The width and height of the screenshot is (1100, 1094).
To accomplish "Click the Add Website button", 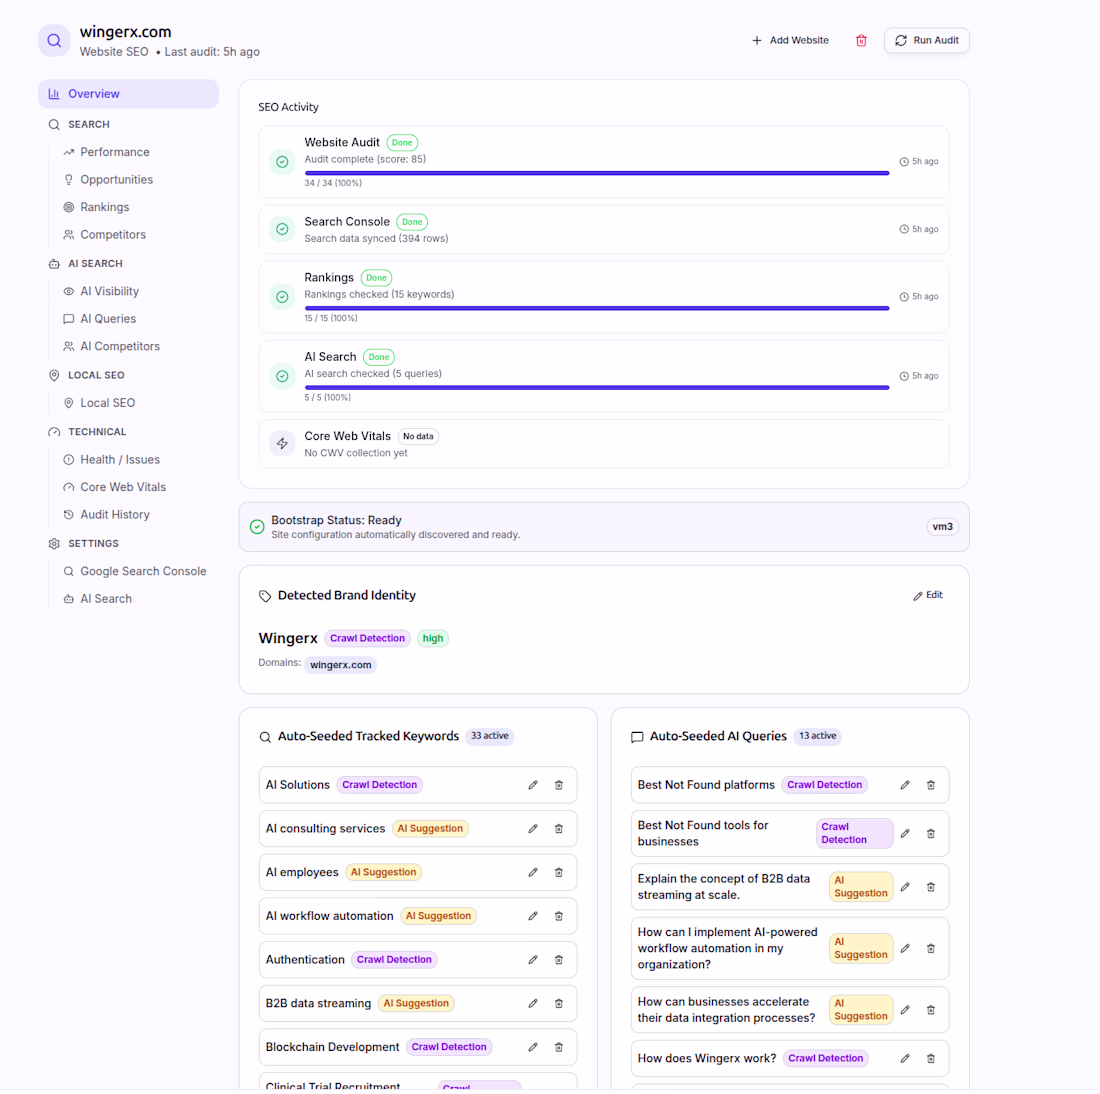I will coord(790,41).
